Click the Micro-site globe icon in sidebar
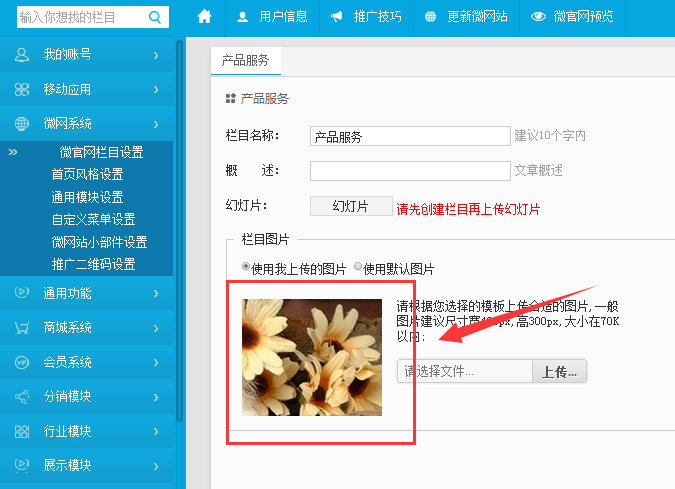 click(x=22, y=124)
